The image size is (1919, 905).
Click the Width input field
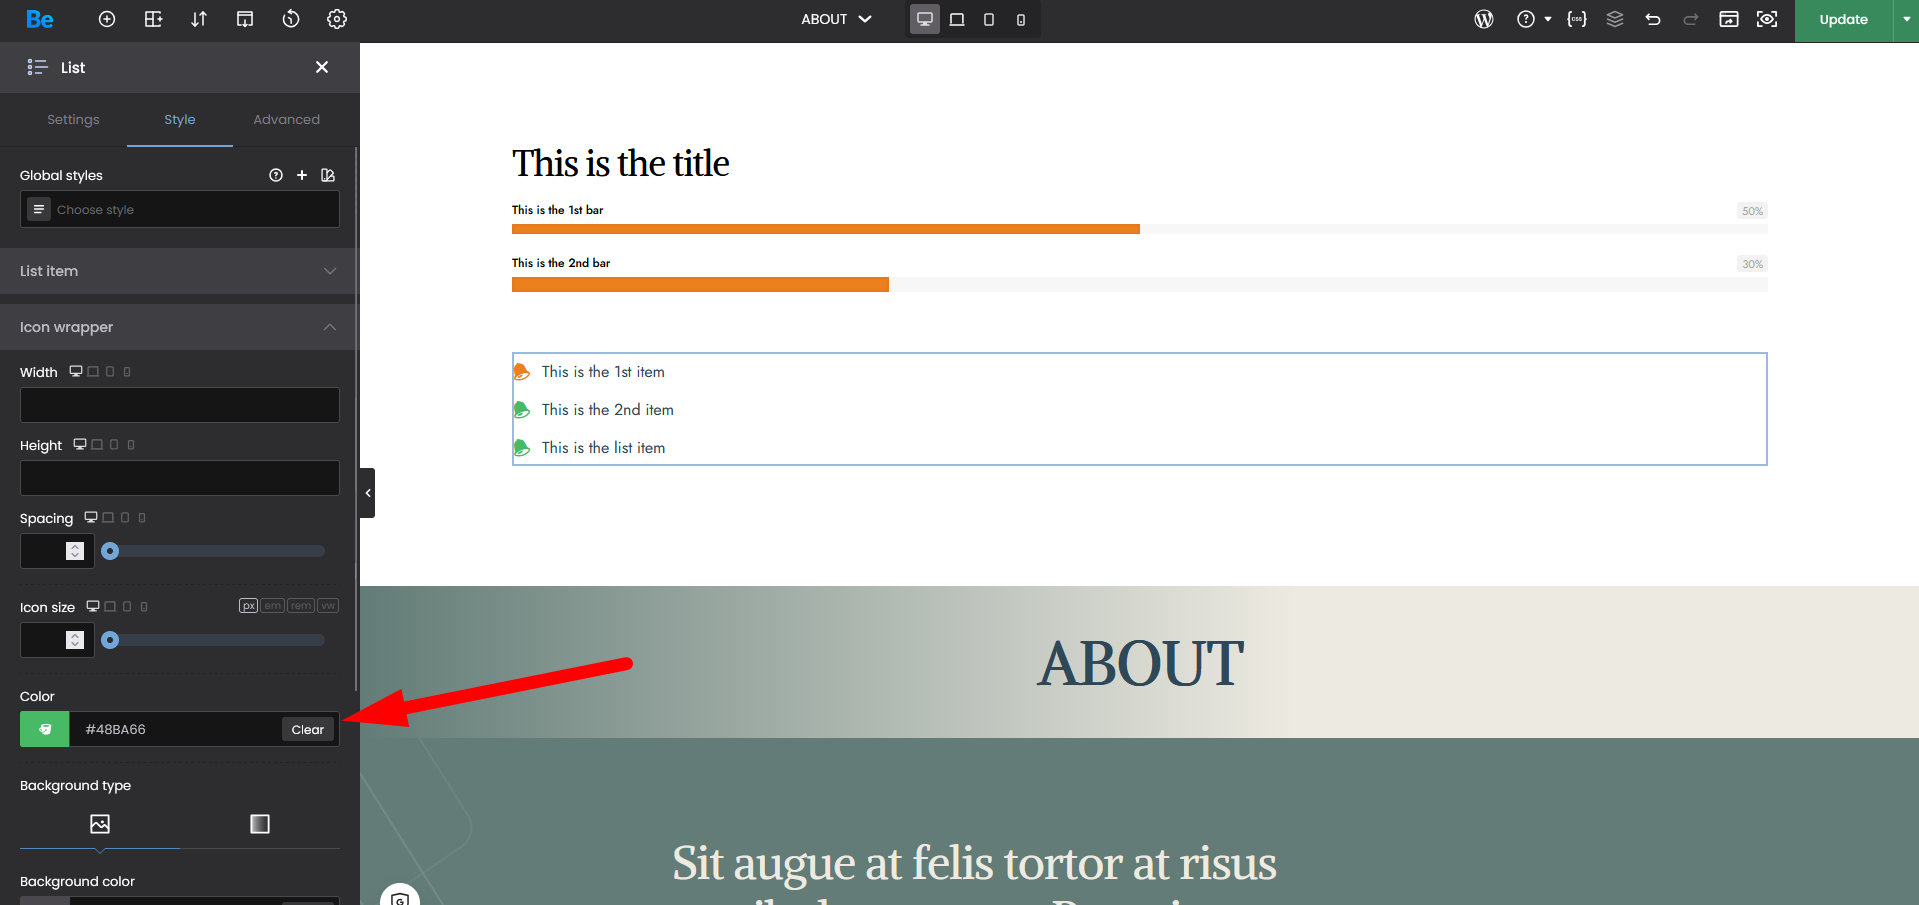[180, 405]
